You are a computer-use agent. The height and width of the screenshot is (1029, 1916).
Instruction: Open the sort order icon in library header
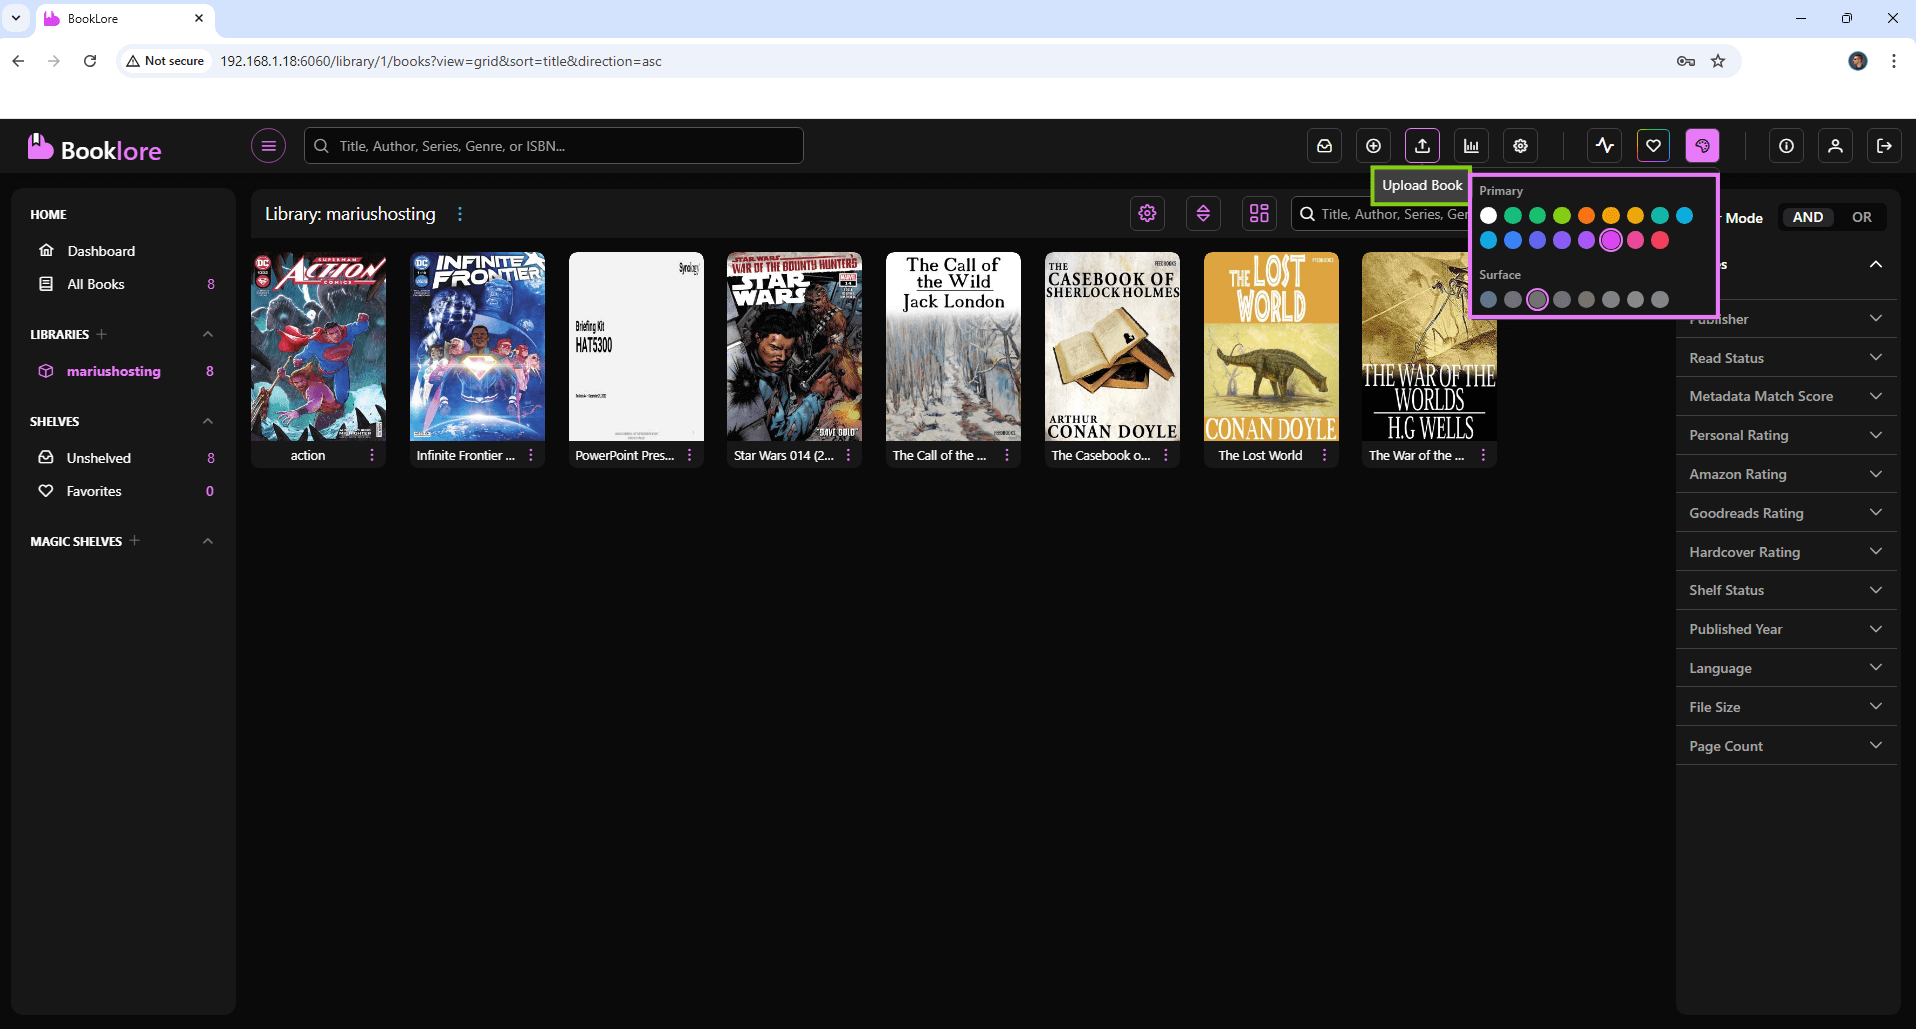pyautogui.click(x=1203, y=213)
